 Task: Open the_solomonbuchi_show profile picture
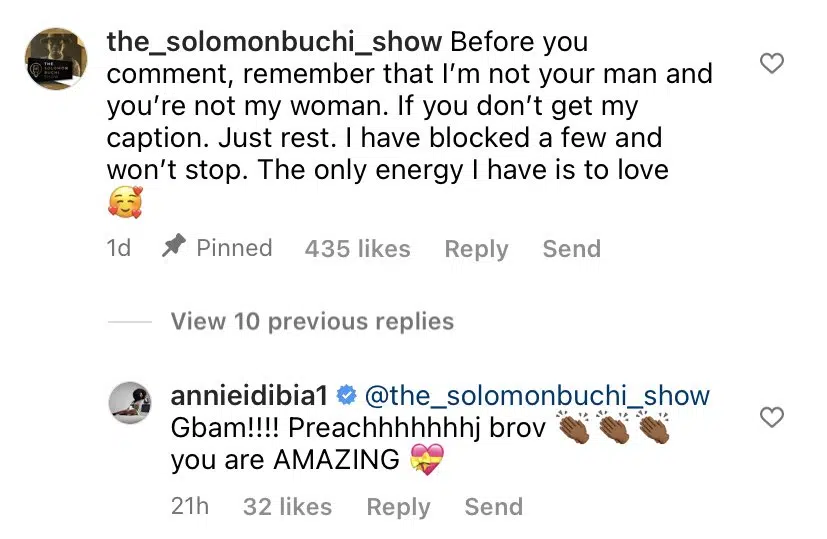[55, 60]
